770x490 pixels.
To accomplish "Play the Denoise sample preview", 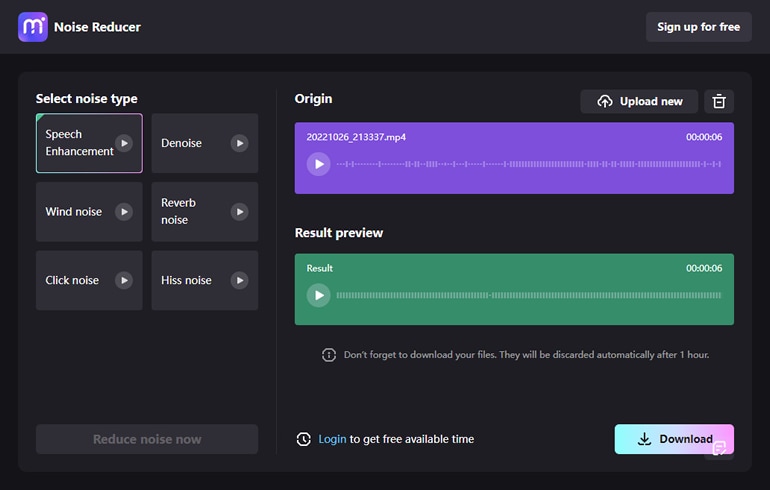I will tap(240, 143).
